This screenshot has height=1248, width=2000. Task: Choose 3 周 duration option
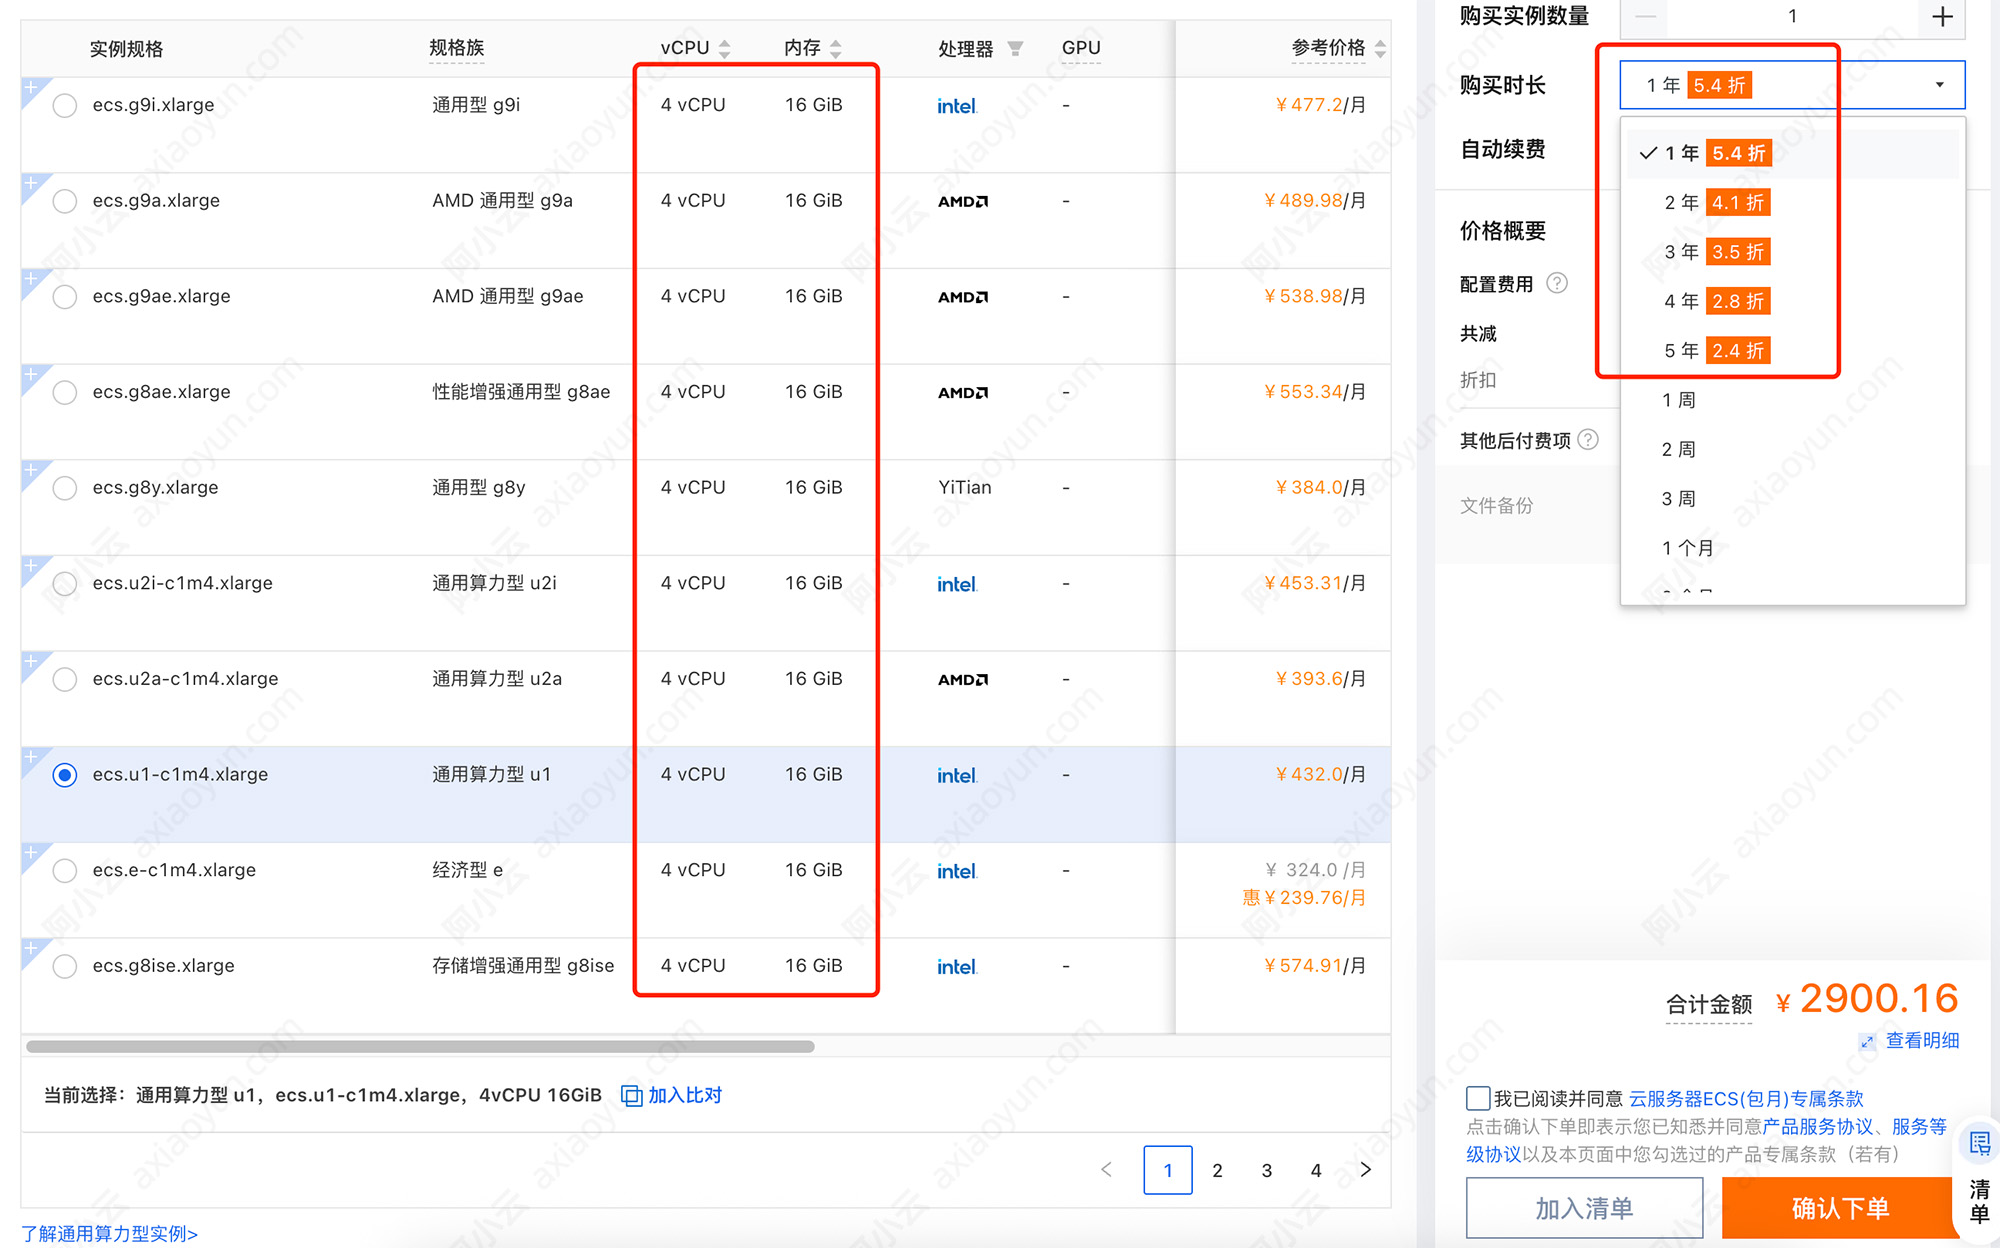click(1792, 499)
